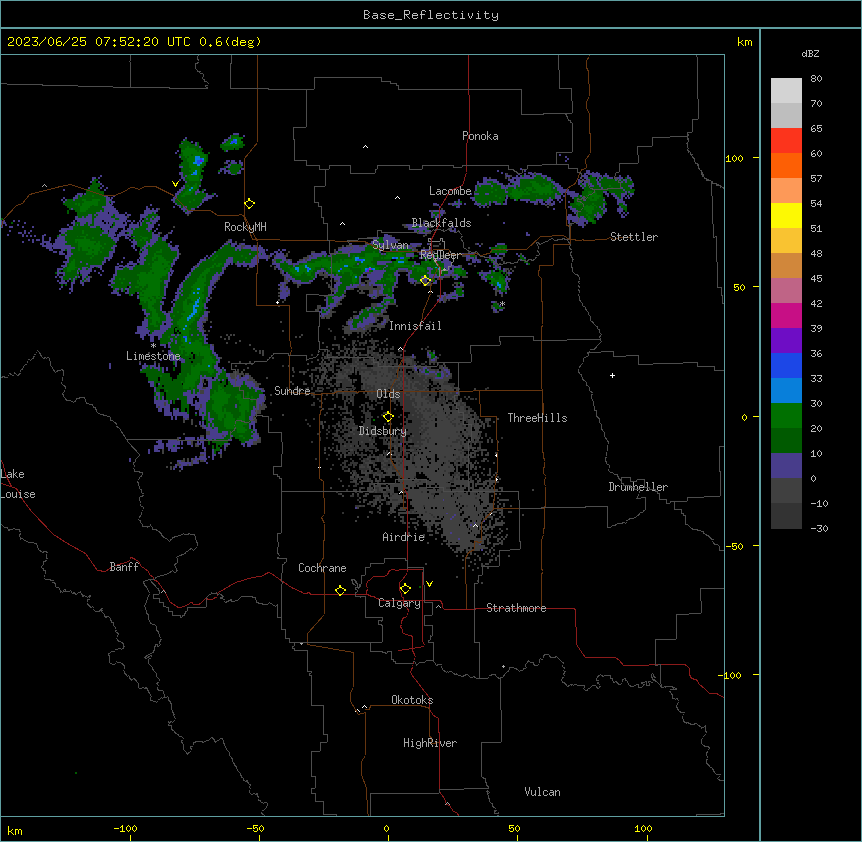Image resolution: width=862 pixels, height=842 pixels.
Task: Click the Limestone label
Action: (x=153, y=356)
